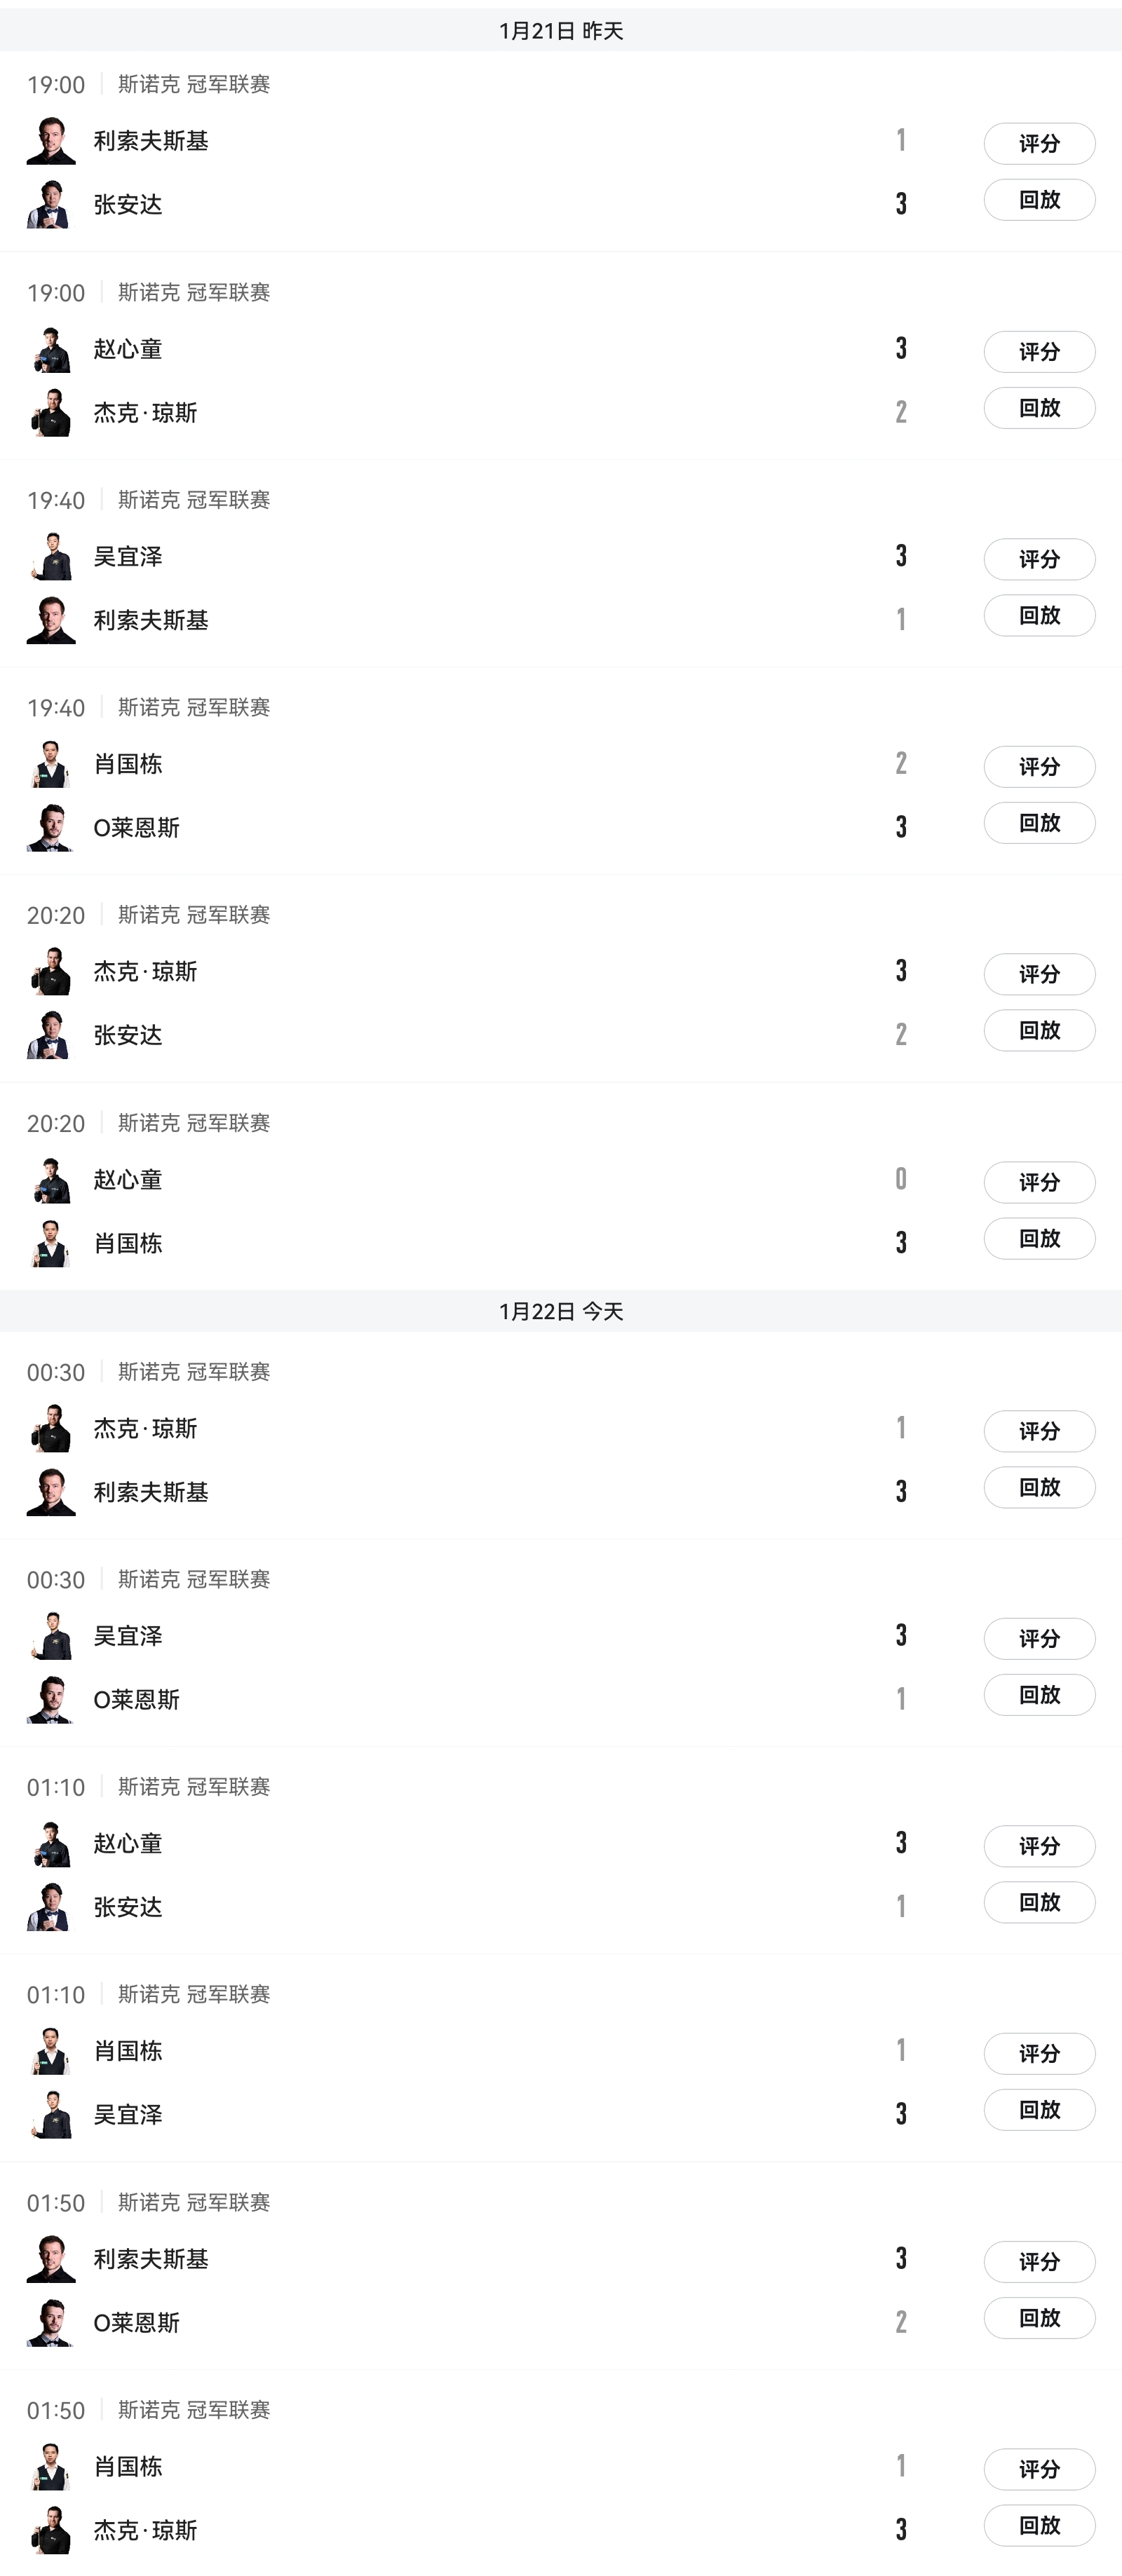Click 吴宜泽 name in the 00:30 match
This screenshot has width=1122, height=2576.
pyautogui.click(x=128, y=1636)
